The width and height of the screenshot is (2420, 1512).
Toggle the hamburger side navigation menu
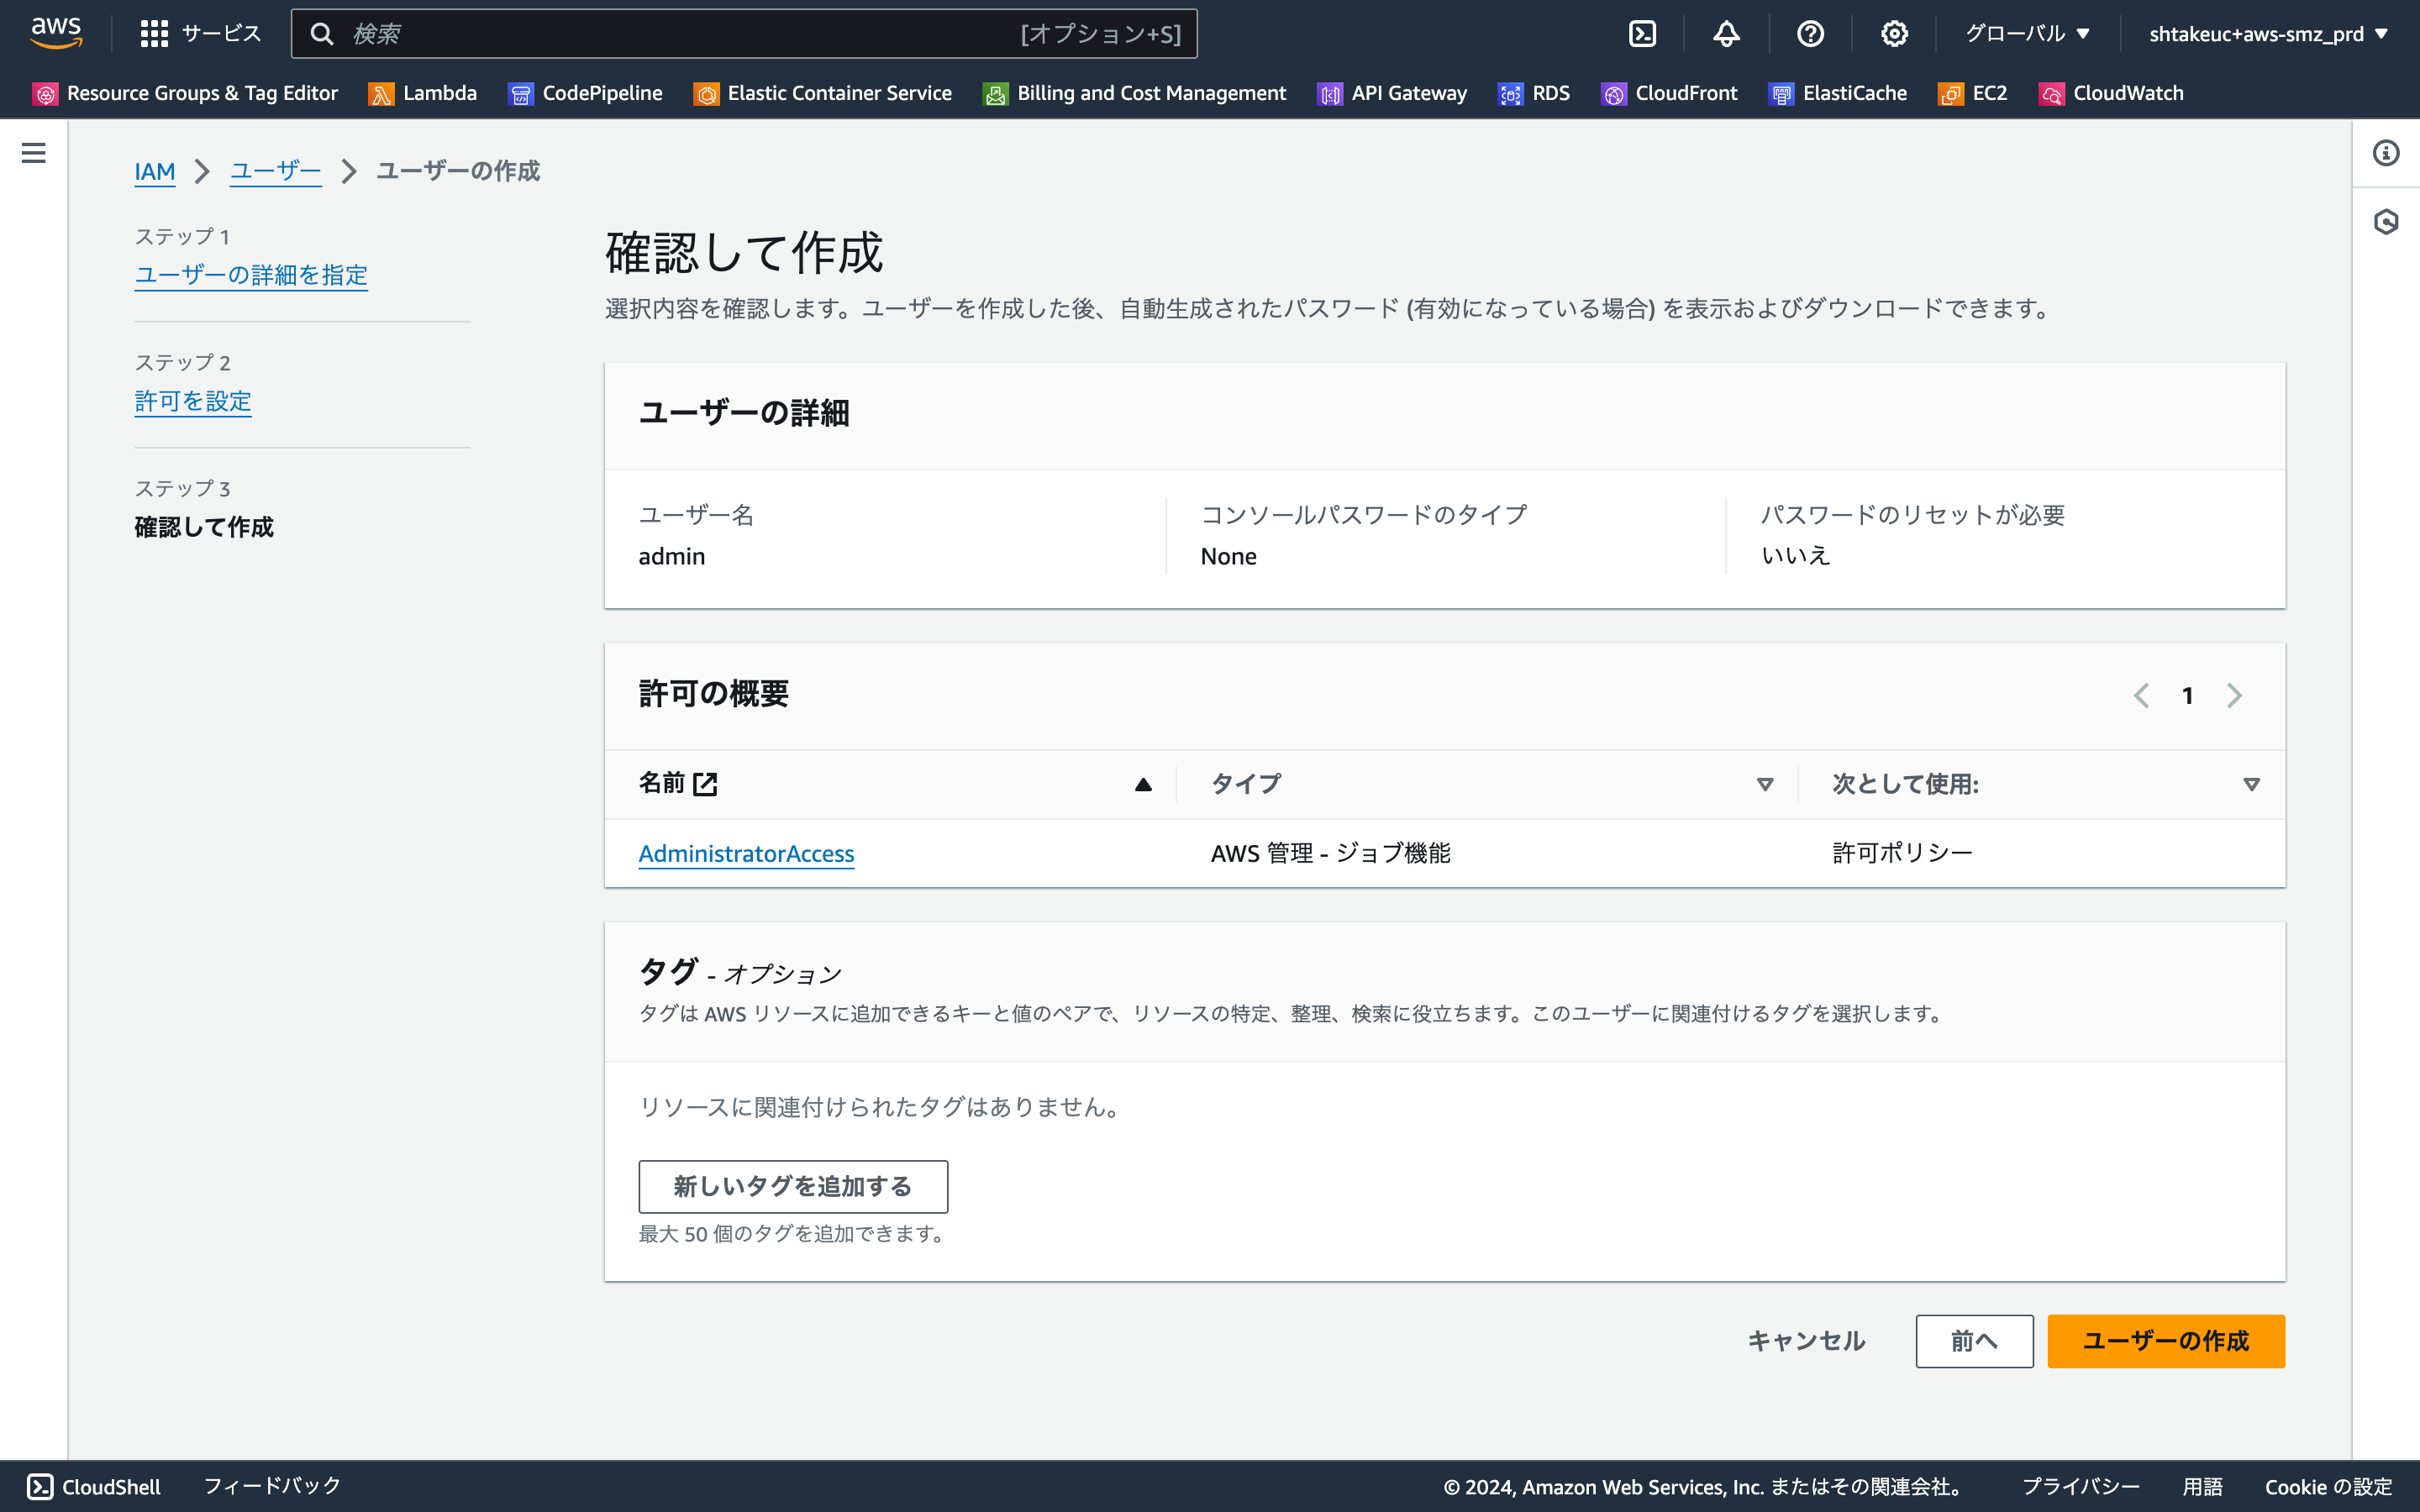click(33, 153)
